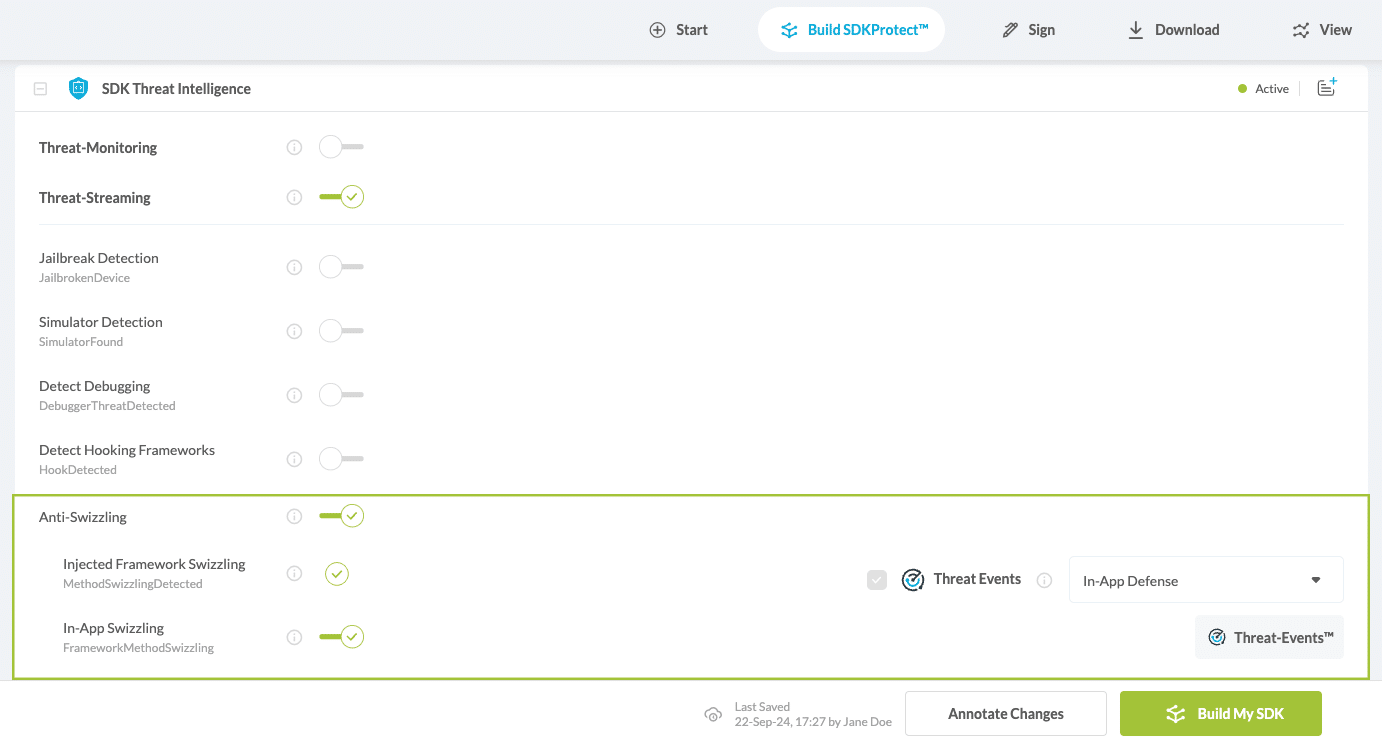Open the In-App Defense dropdown
Image resolution: width=1382 pixels, height=741 pixels.
click(1205, 580)
